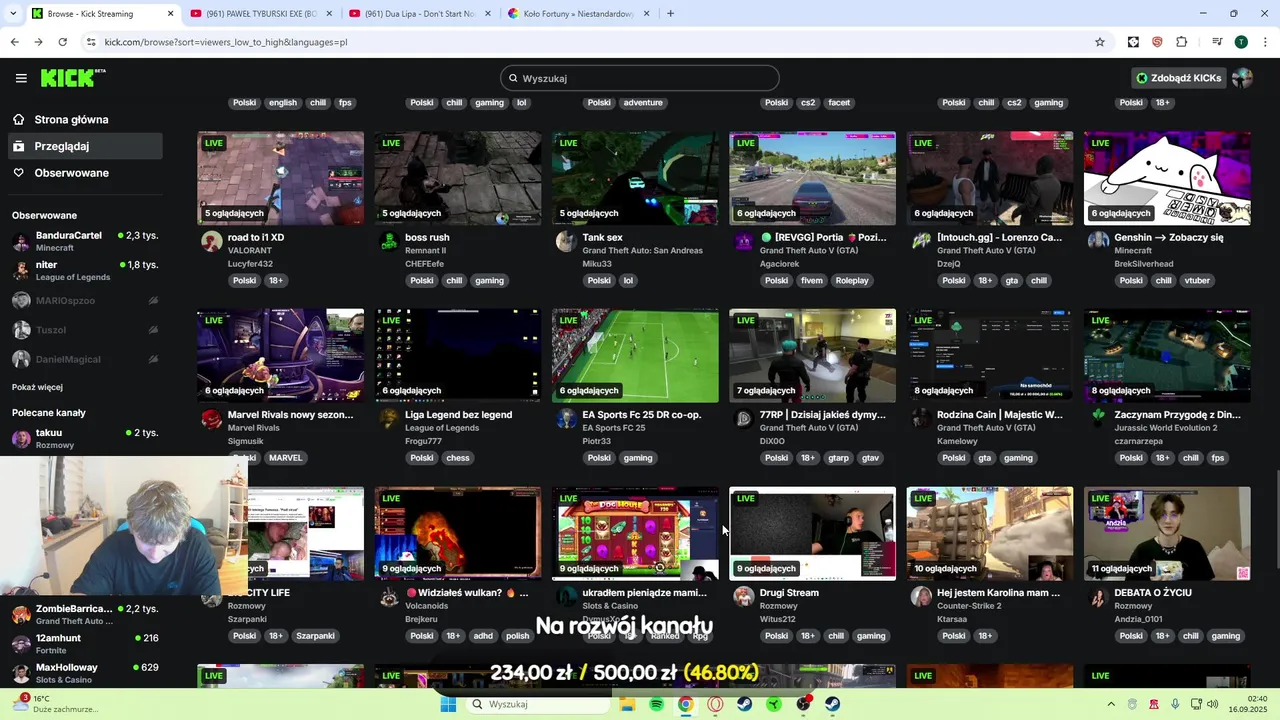Switch to the Koło Fortuny browser tab
The image size is (1280, 720).
click(576, 14)
